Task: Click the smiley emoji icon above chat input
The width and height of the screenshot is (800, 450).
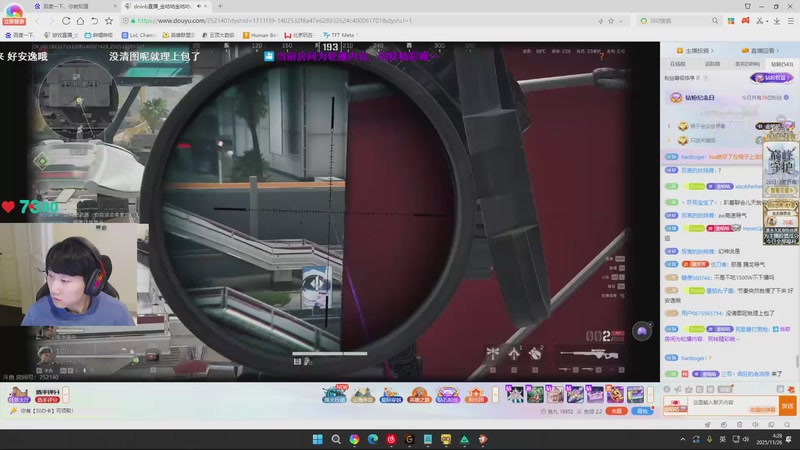Action: click(667, 389)
